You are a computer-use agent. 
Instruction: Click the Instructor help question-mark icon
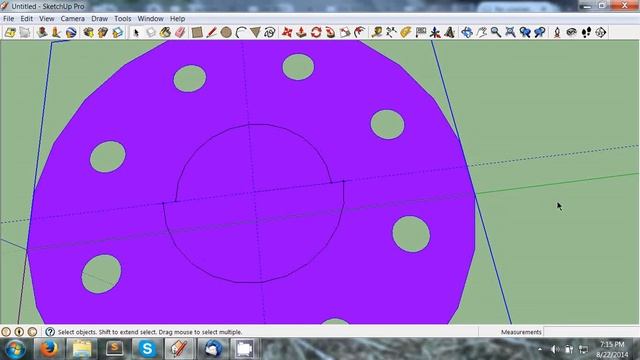pos(50,332)
